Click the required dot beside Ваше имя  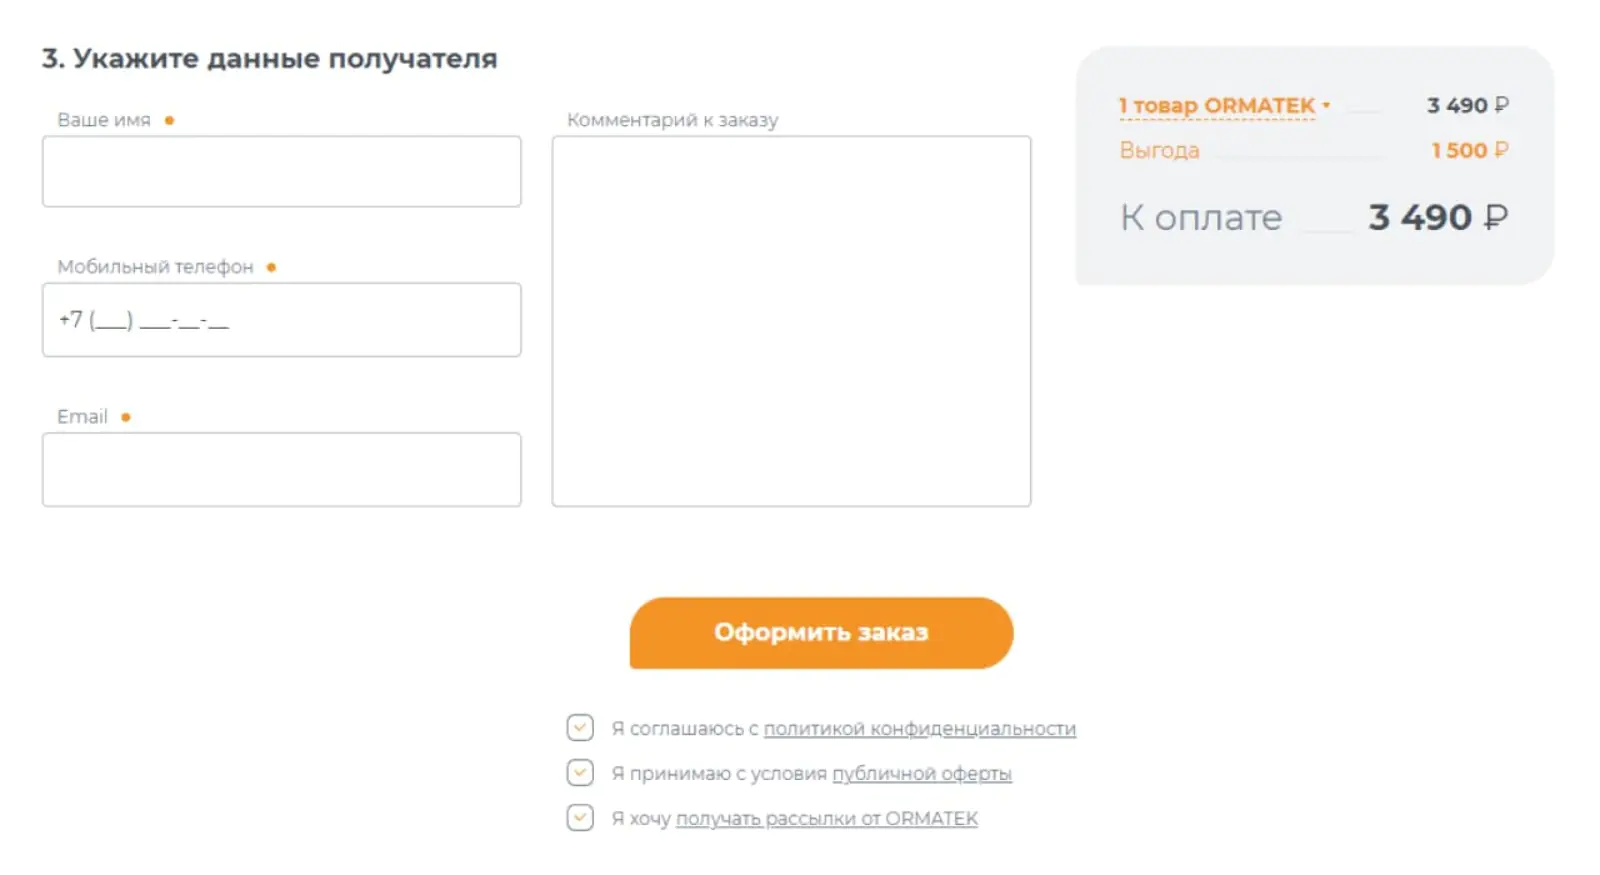tap(170, 121)
